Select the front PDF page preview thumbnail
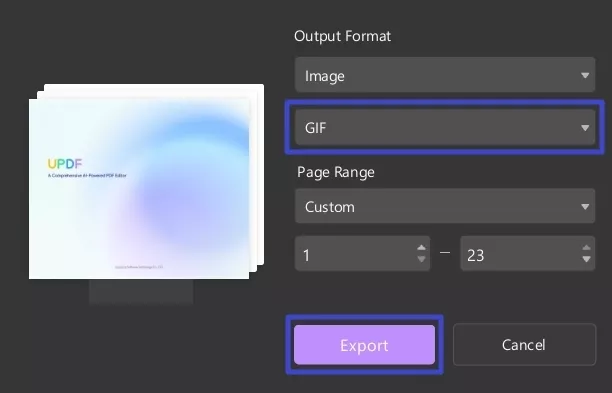The image size is (612, 393). coord(139,189)
